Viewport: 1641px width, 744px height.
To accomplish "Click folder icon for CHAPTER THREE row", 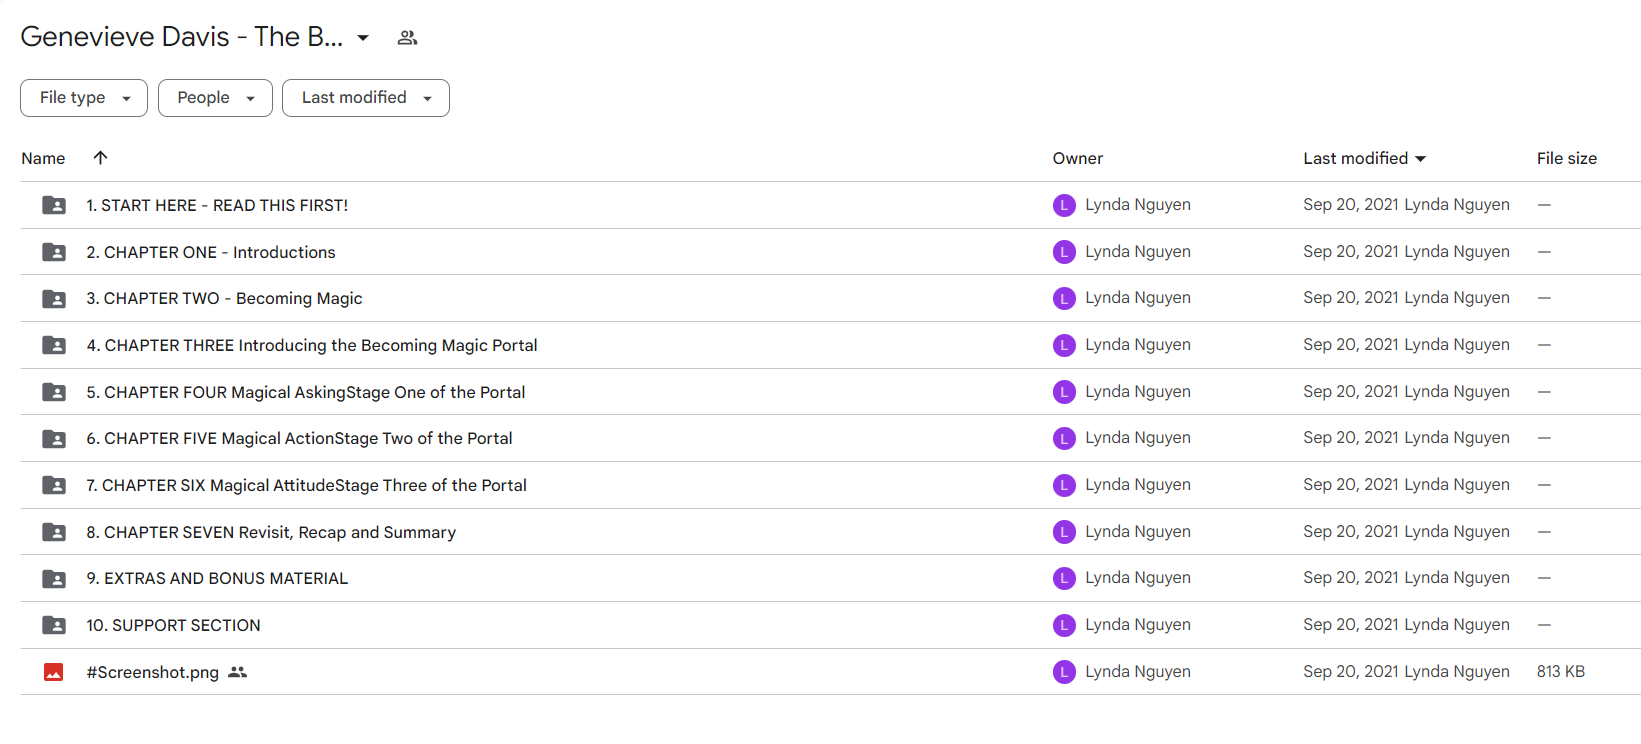I will (54, 345).
